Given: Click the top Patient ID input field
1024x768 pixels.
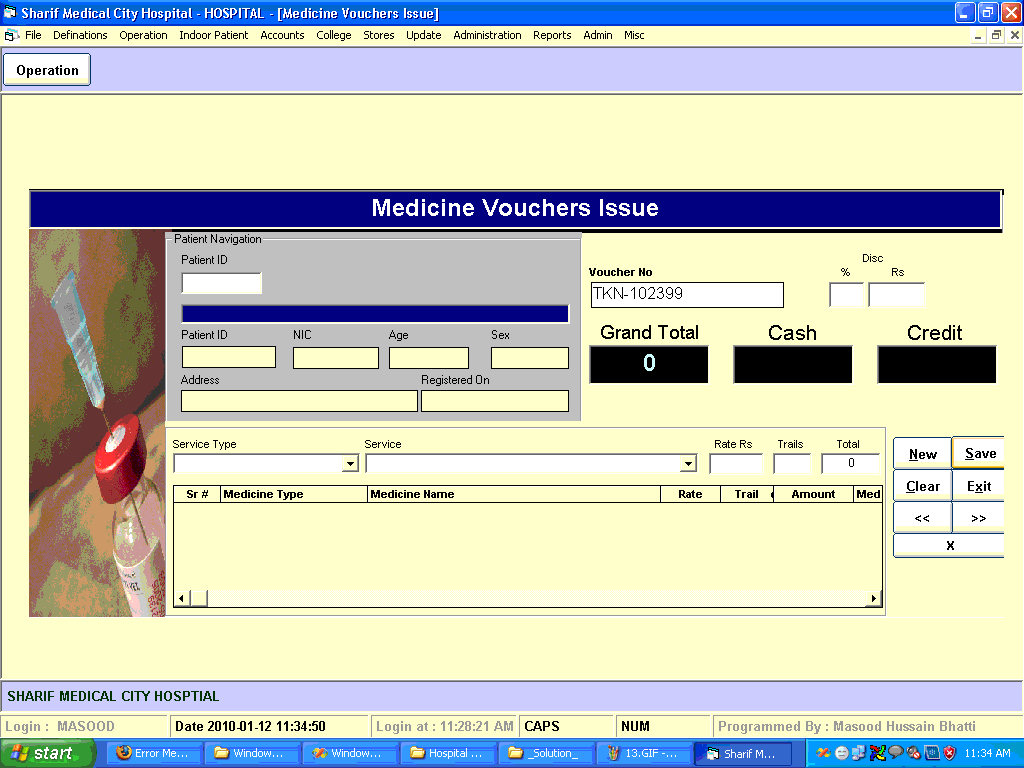Looking at the screenshot, I should point(221,283).
